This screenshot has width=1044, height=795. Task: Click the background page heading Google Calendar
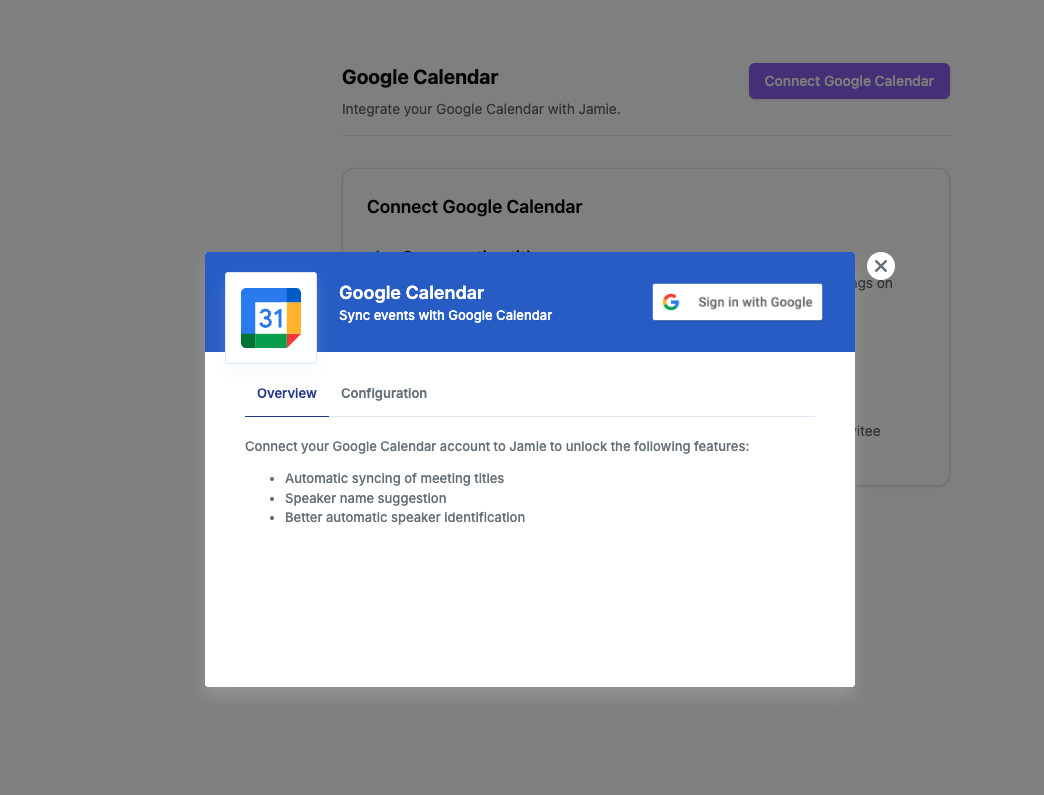419,77
